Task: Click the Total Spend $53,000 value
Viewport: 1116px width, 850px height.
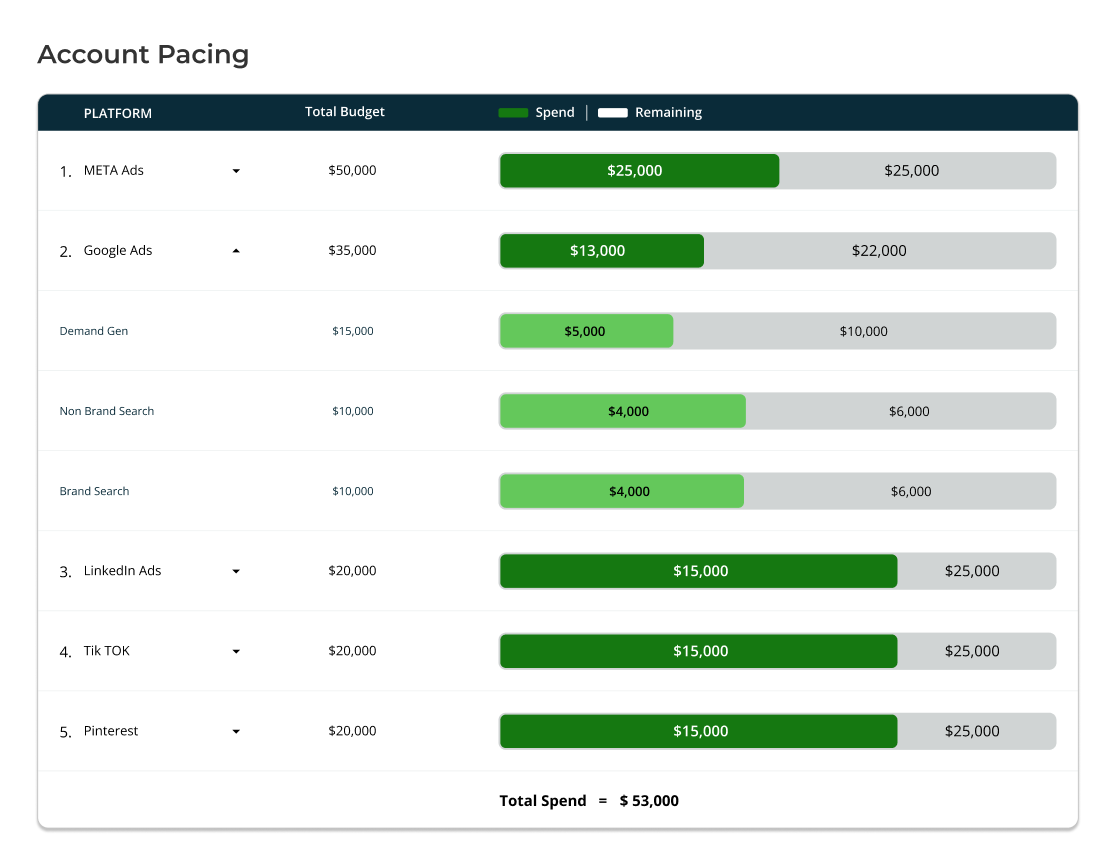Action: tap(649, 801)
